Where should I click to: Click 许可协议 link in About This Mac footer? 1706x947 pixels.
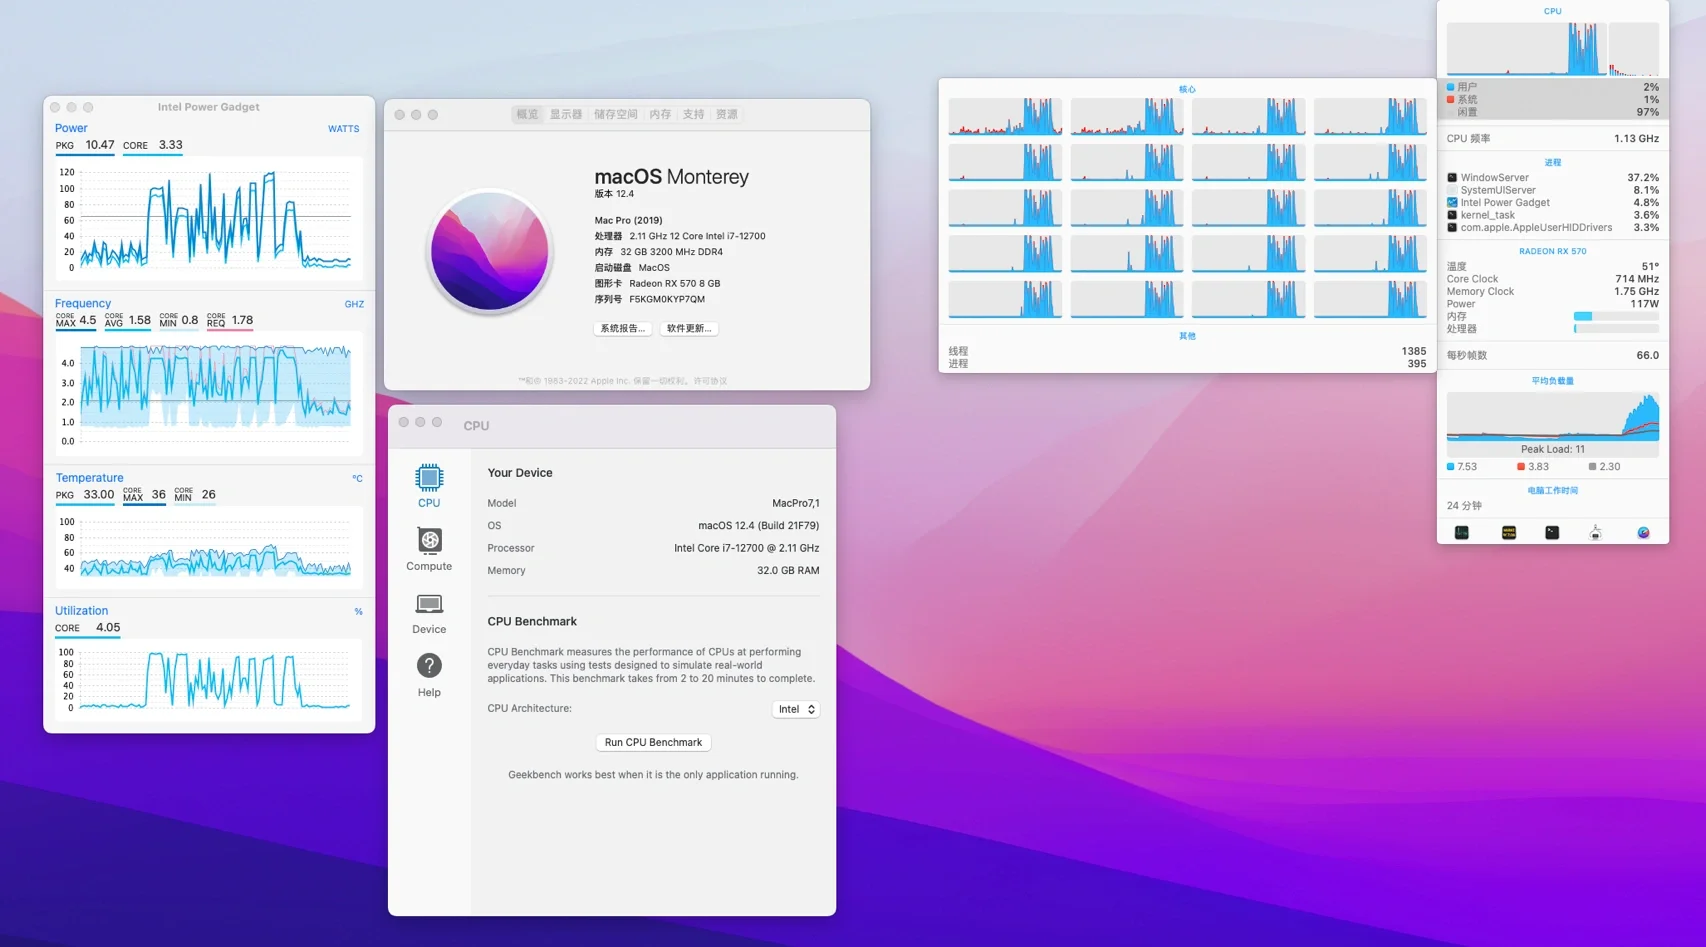[x=711, y=381]
